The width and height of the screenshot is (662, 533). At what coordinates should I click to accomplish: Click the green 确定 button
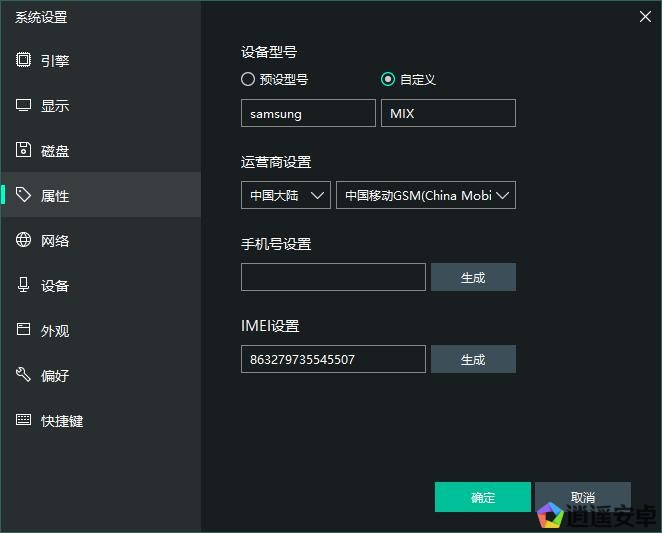[x=482, y=497]
